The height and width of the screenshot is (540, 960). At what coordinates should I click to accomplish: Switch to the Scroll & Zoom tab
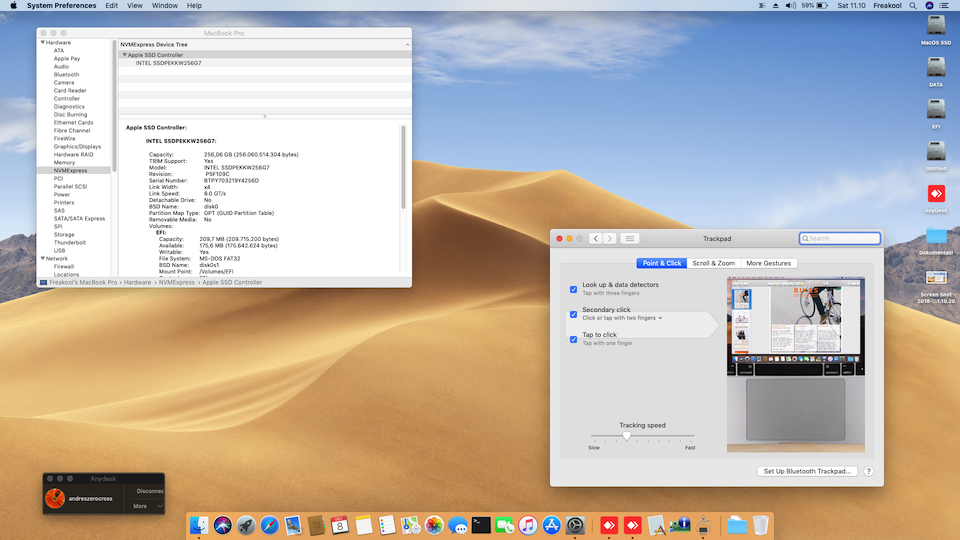[713, 263]
